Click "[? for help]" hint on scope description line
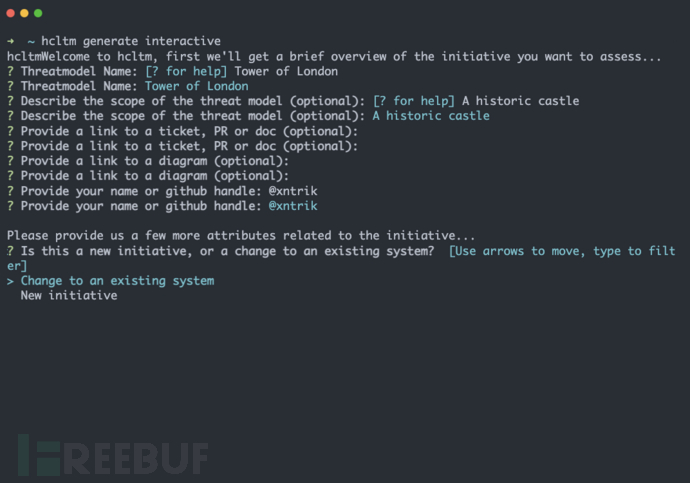 click(x=413, y=101)
